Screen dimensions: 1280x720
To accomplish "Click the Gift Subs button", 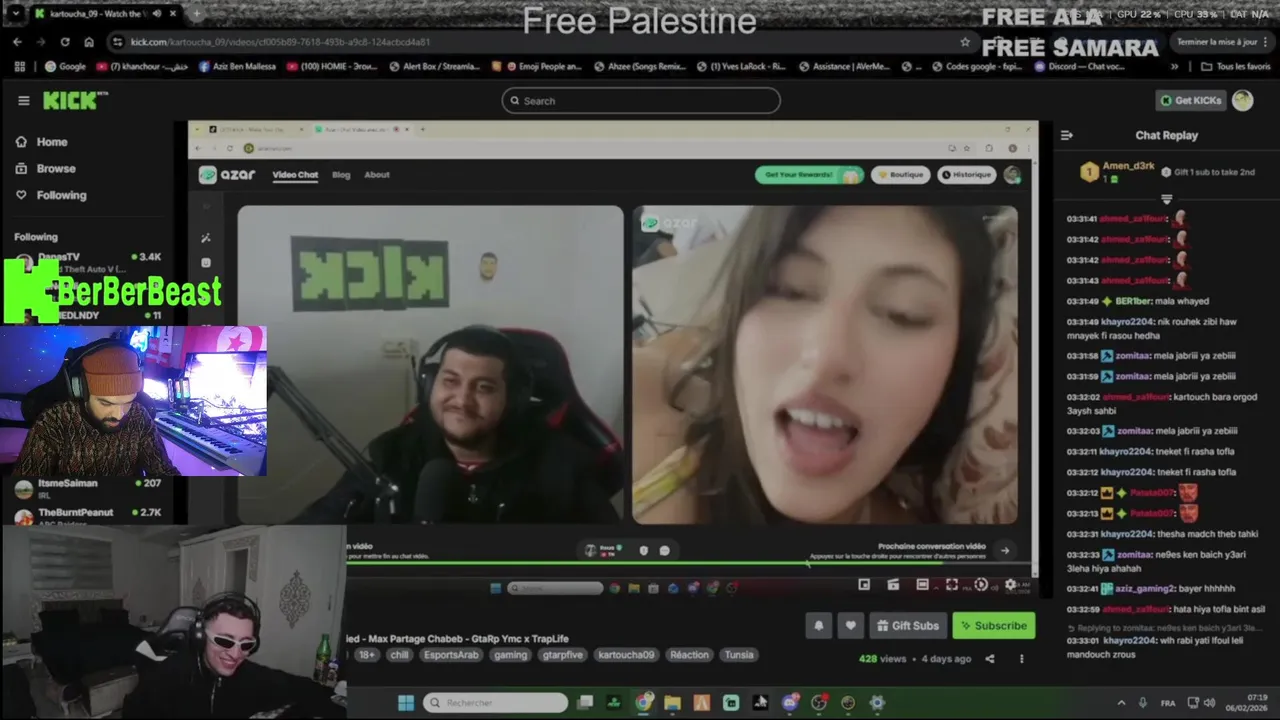I will click(x=907, y=626).
